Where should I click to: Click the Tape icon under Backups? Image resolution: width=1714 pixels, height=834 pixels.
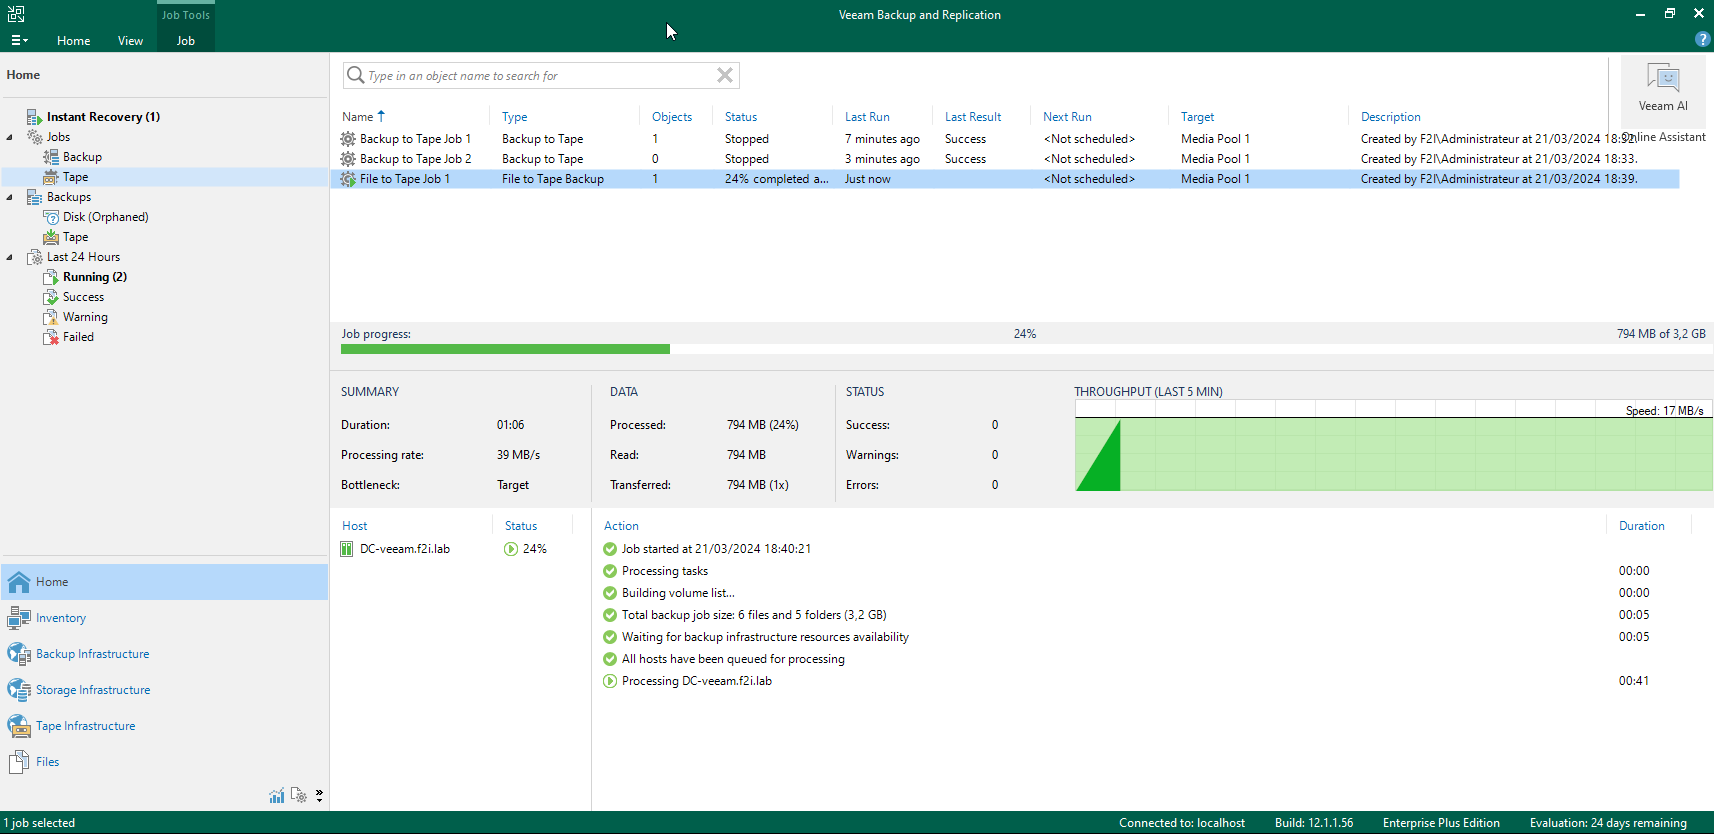[51, 237]
